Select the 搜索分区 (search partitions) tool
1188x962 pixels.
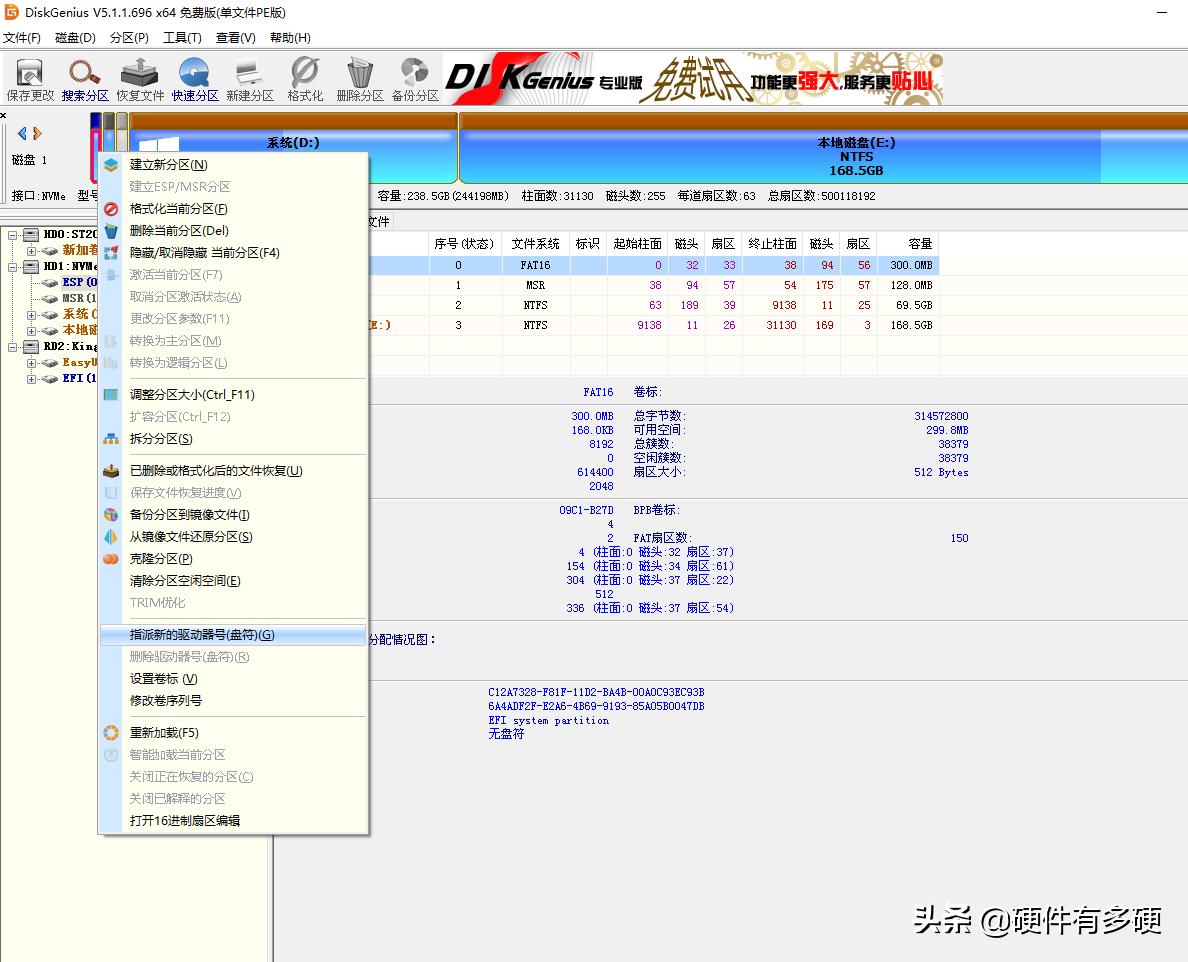coord(85,78)
